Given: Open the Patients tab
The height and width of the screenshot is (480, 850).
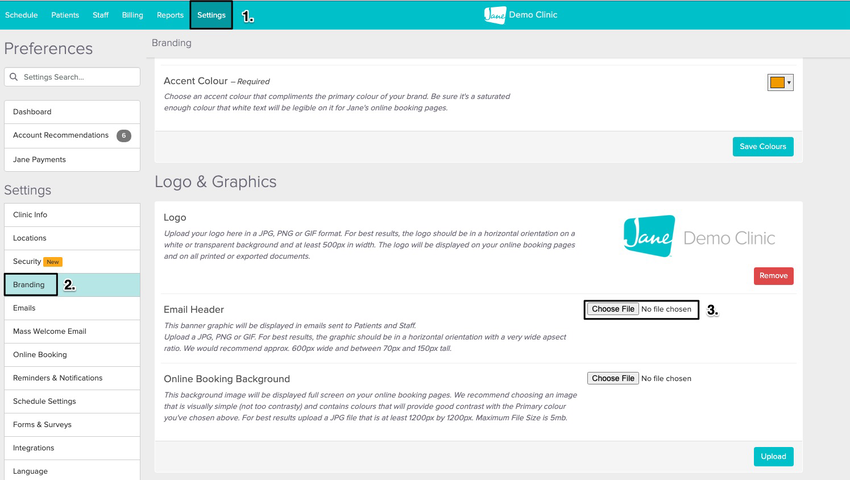Looking at the screenshot, I should click(x=65, y=15).
